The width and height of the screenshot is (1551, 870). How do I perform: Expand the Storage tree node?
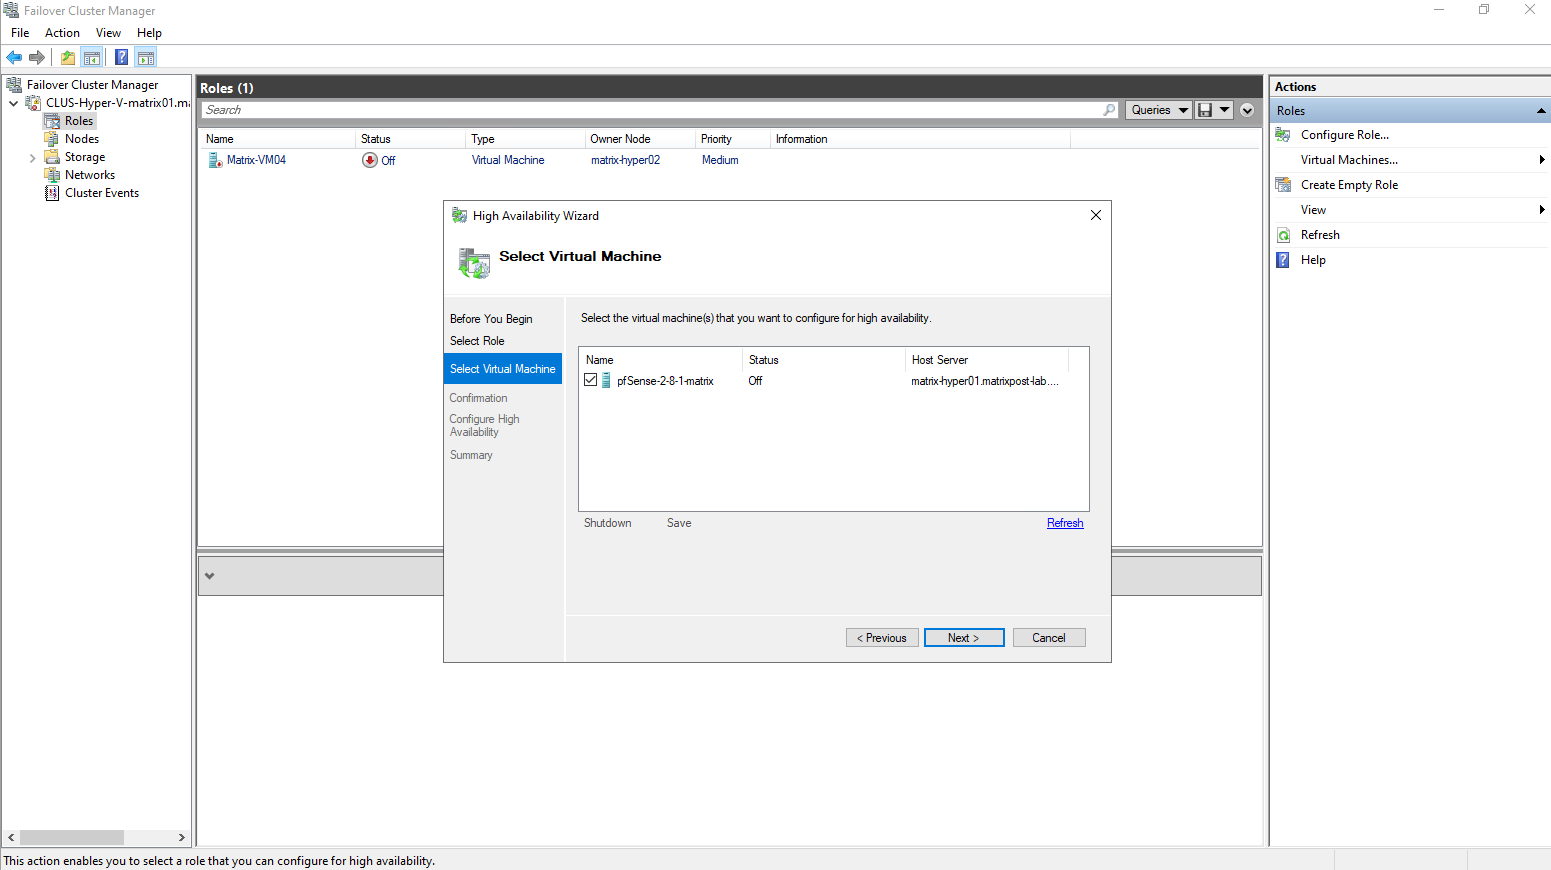[x=32, y=158]
